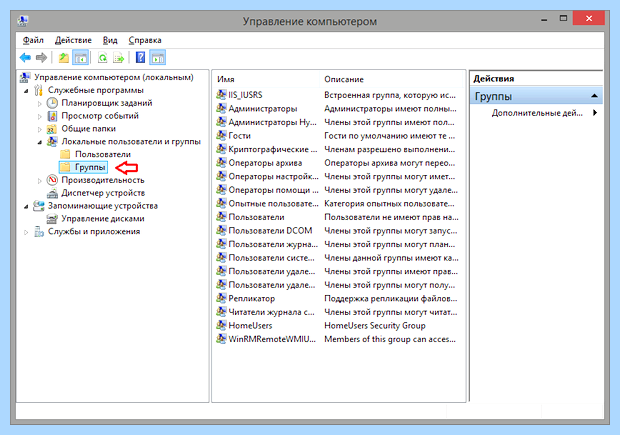
Task: Click the Refresh toolbar icon
Action: (102, 58)
